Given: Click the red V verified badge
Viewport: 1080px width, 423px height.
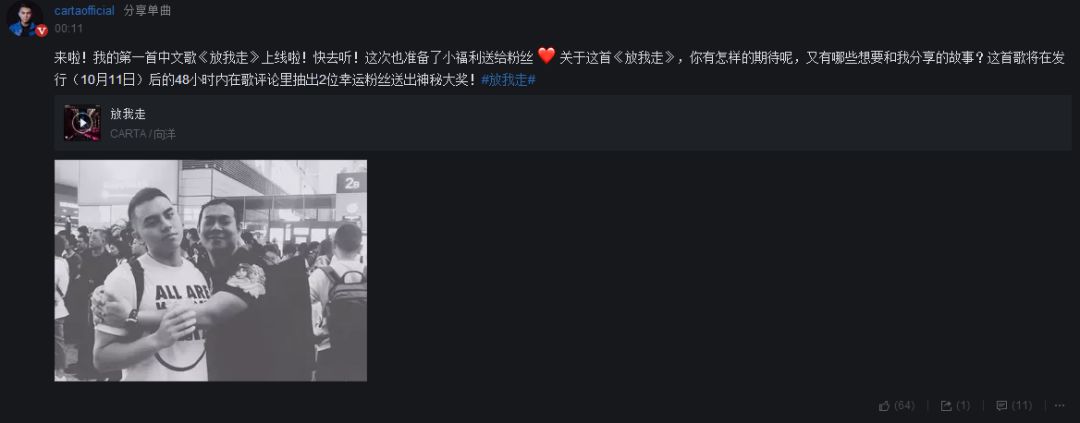Looking at the screenshot, I should pyautogui.click(x=41, y=30).
